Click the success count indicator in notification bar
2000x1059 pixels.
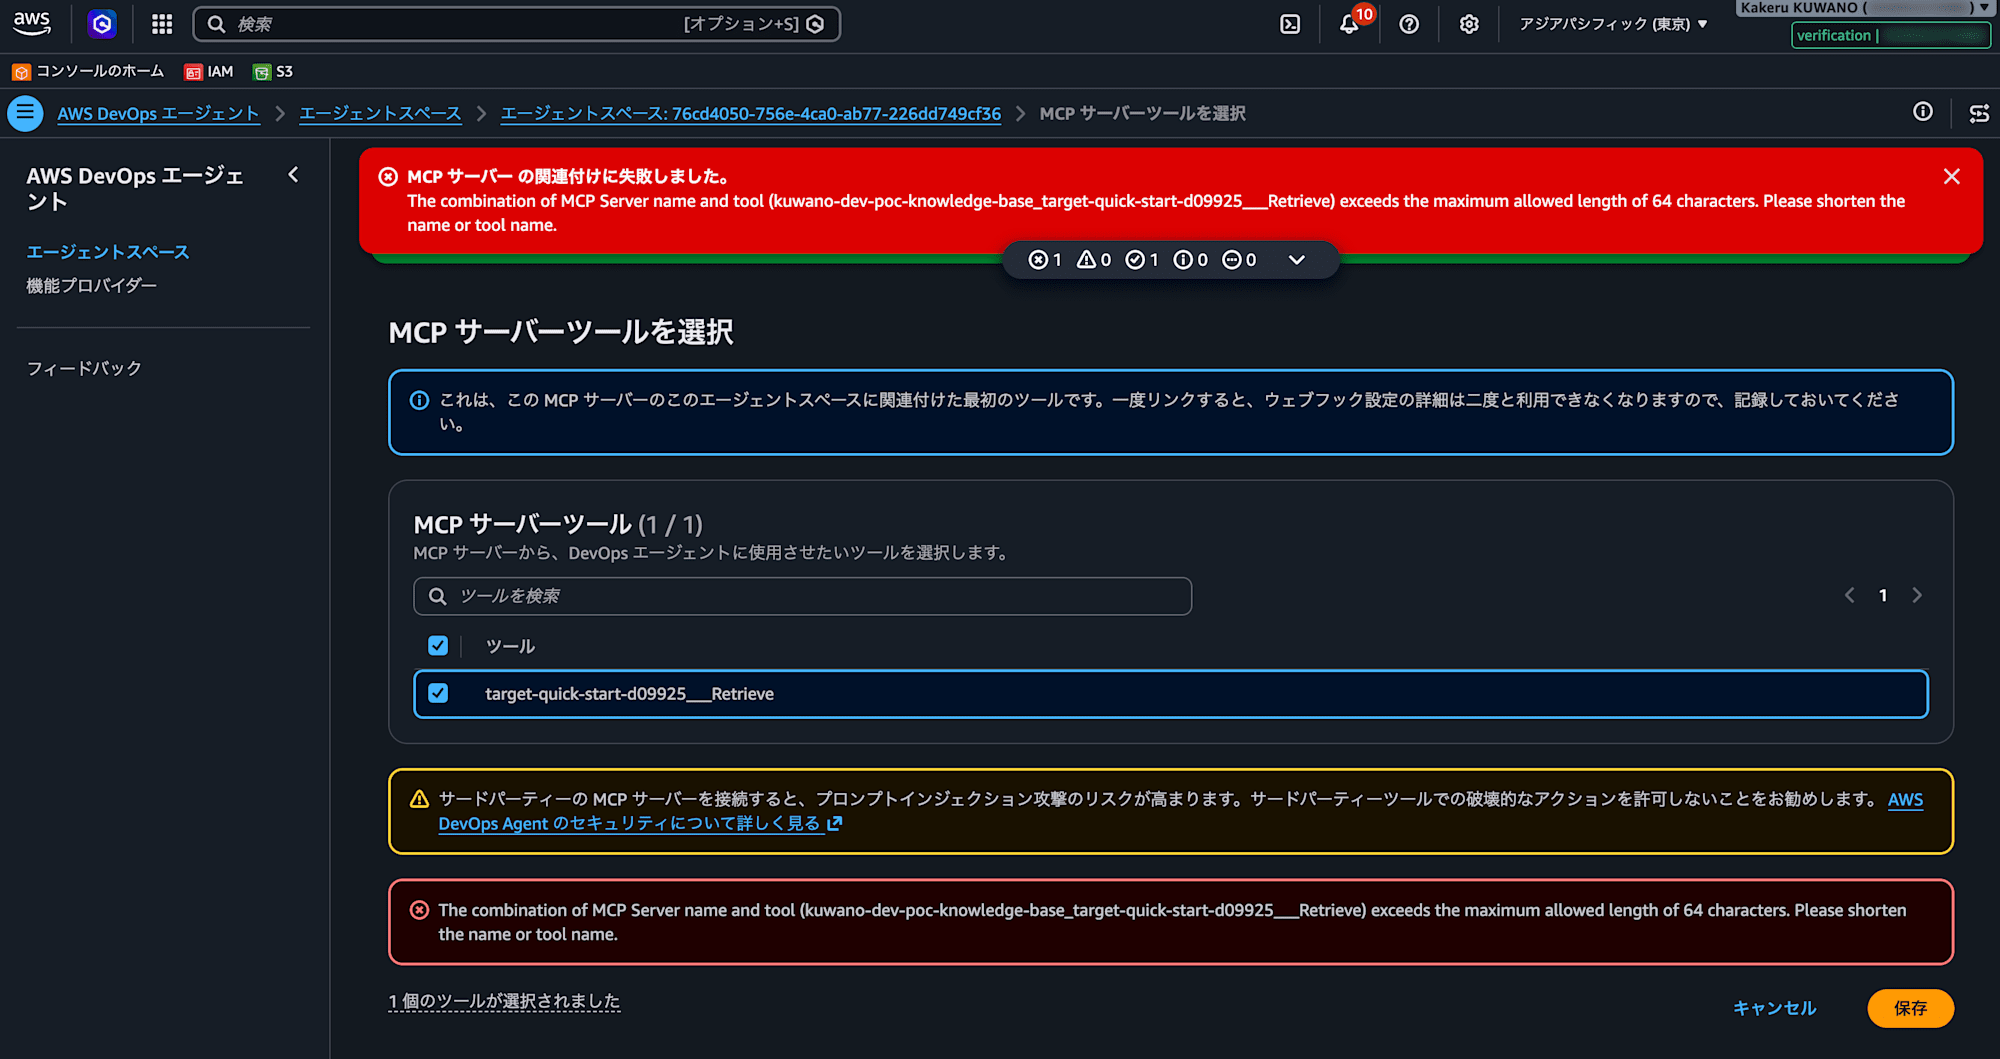click(1142, 260)
